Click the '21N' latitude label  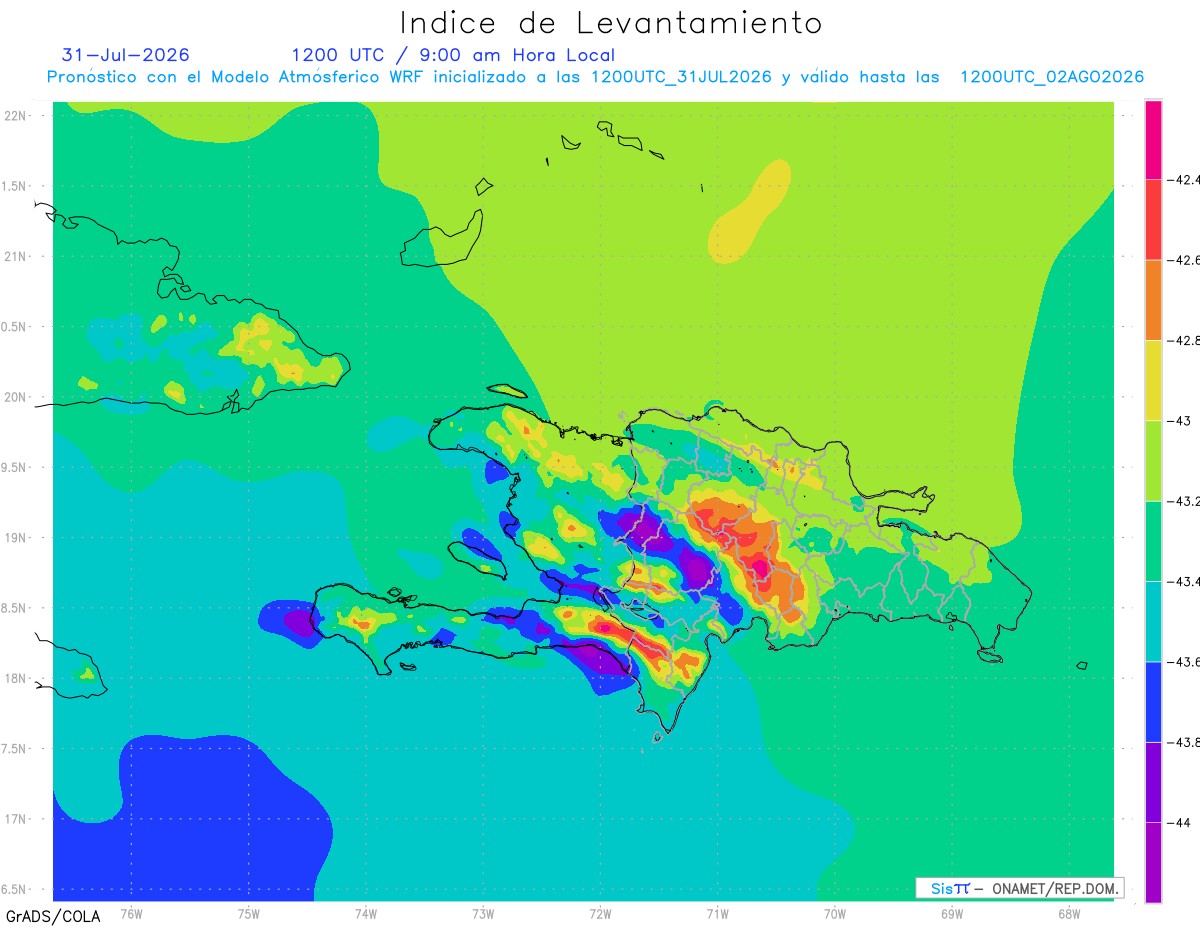[x=17, y=256]
